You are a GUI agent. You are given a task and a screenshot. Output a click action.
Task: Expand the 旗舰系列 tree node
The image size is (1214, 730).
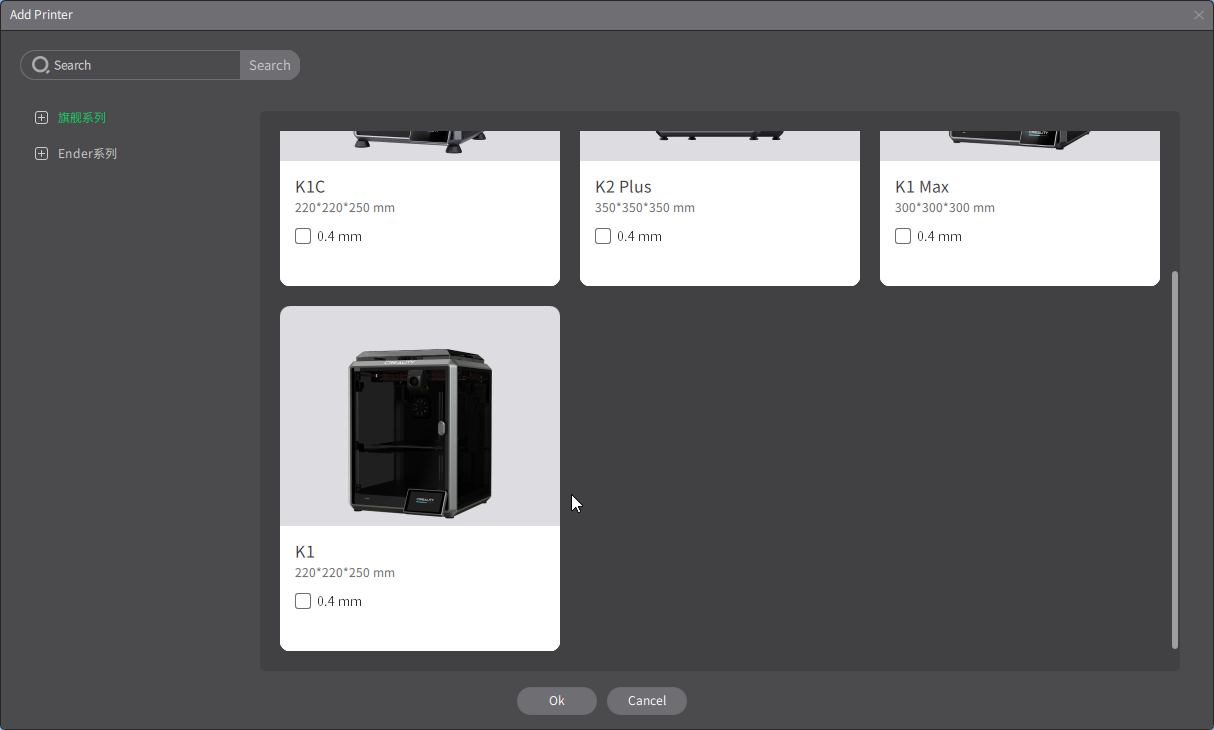click(x=41, y=117)
